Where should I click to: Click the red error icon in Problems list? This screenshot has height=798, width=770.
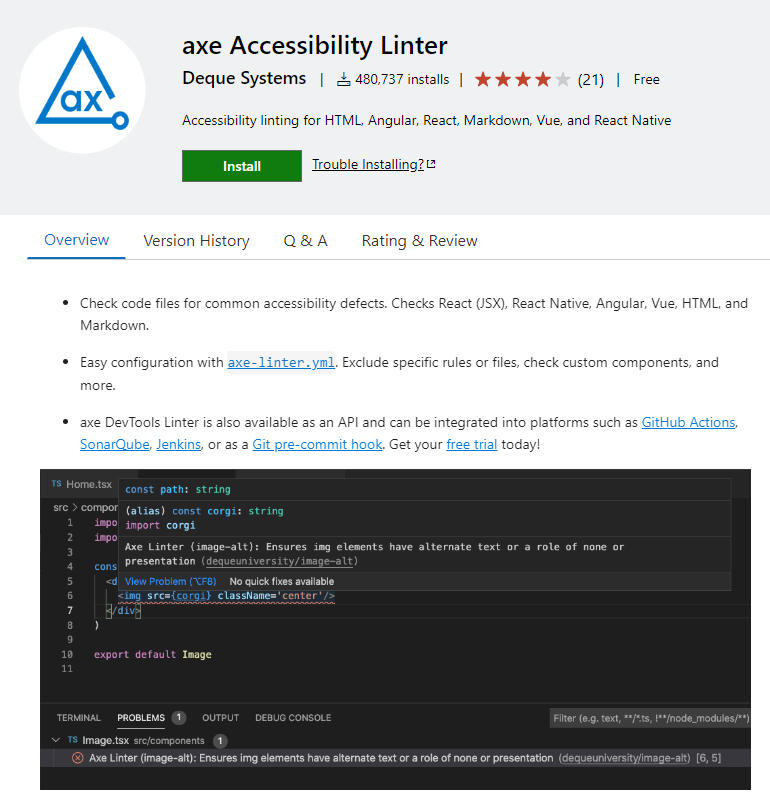pyautogui.click(x=77, y=758)
